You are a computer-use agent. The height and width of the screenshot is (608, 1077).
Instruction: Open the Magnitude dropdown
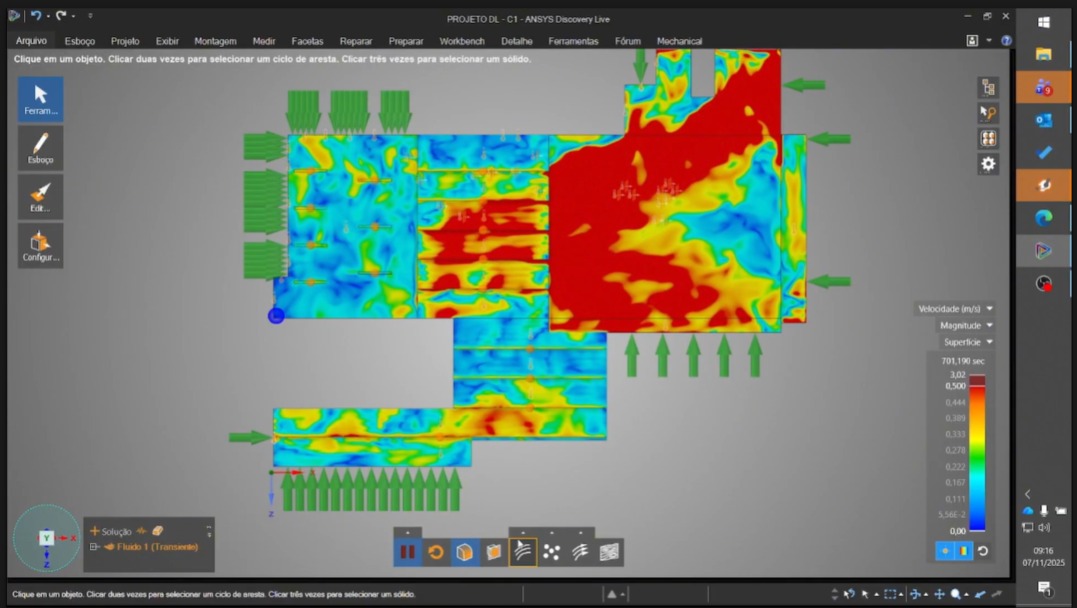point(965,325)
